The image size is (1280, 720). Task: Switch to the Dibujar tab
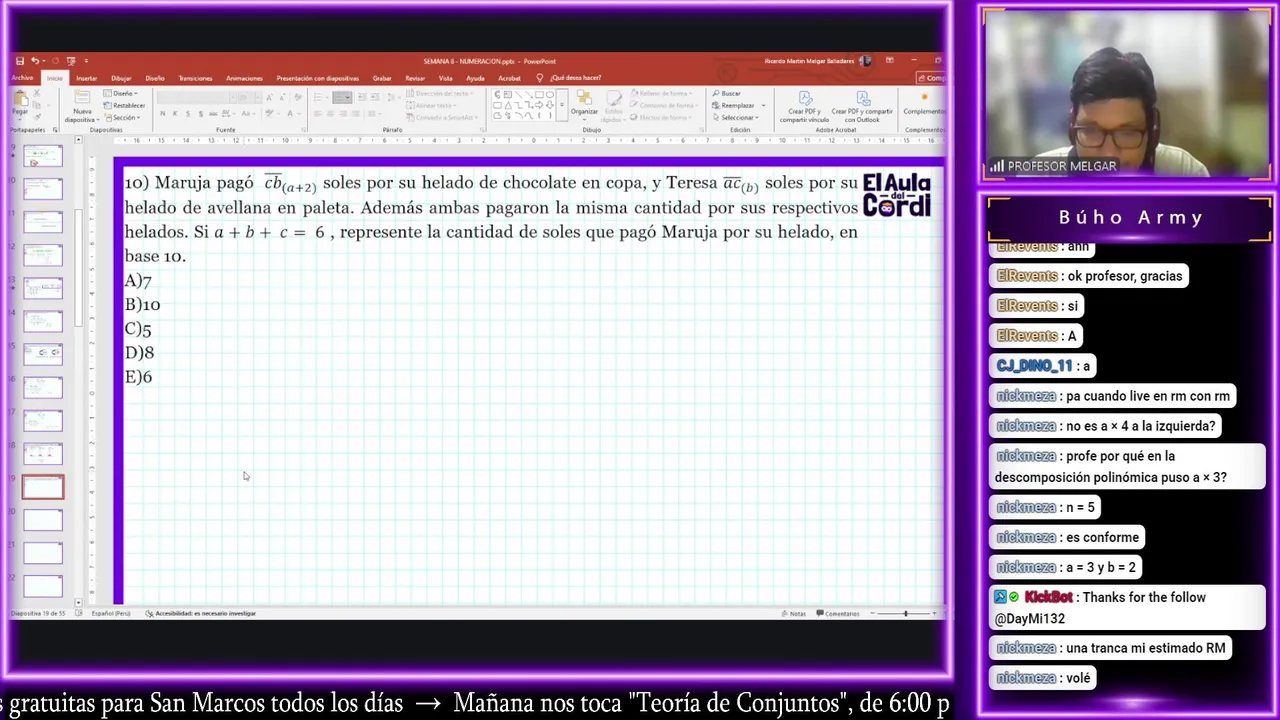[121, 78]
